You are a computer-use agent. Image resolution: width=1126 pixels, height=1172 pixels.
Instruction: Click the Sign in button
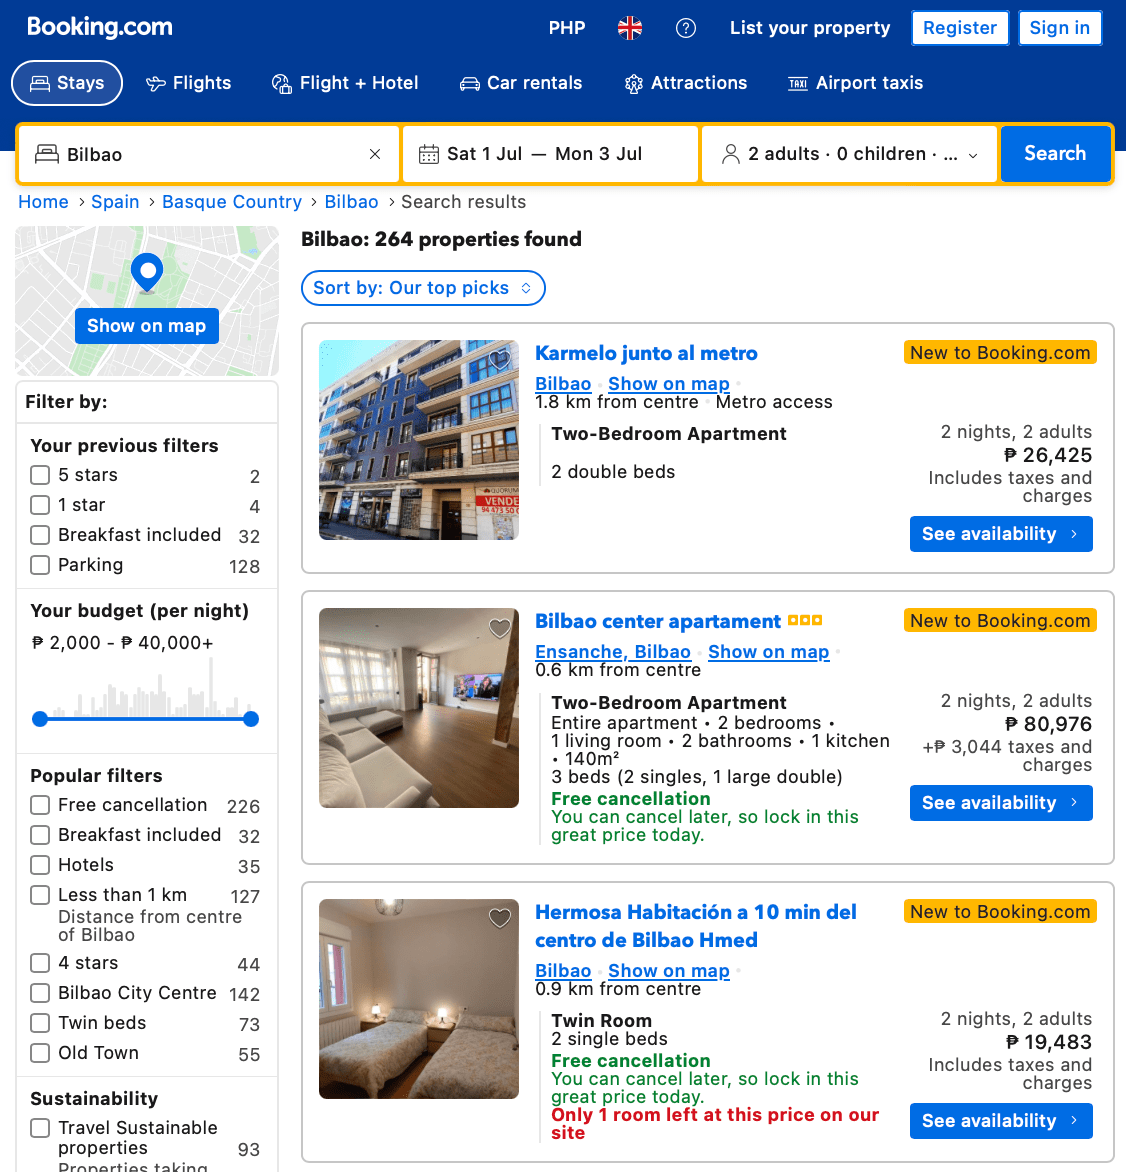[1059, 28]
